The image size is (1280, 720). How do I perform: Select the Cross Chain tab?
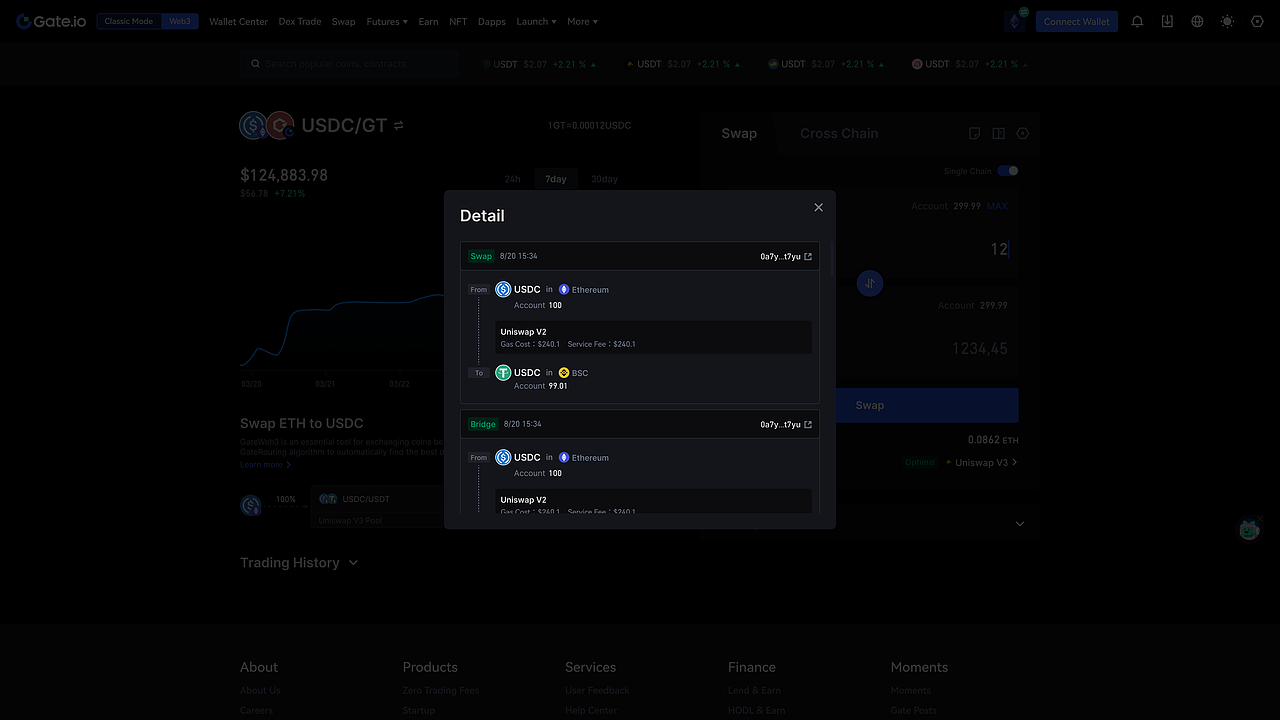839,133
